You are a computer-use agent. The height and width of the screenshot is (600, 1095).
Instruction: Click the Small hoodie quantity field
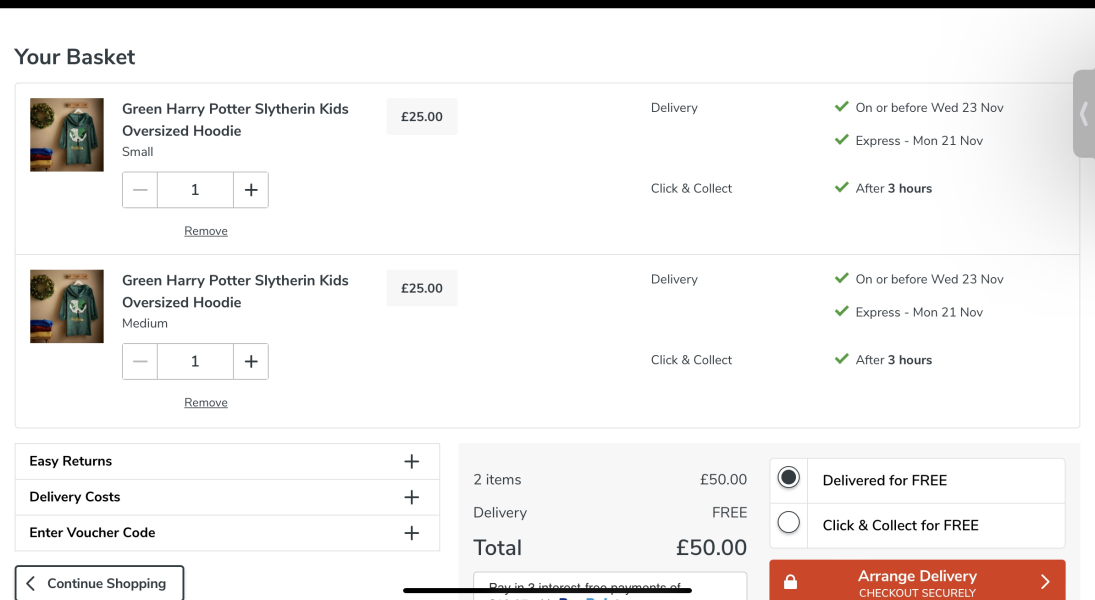pos(195,190)
